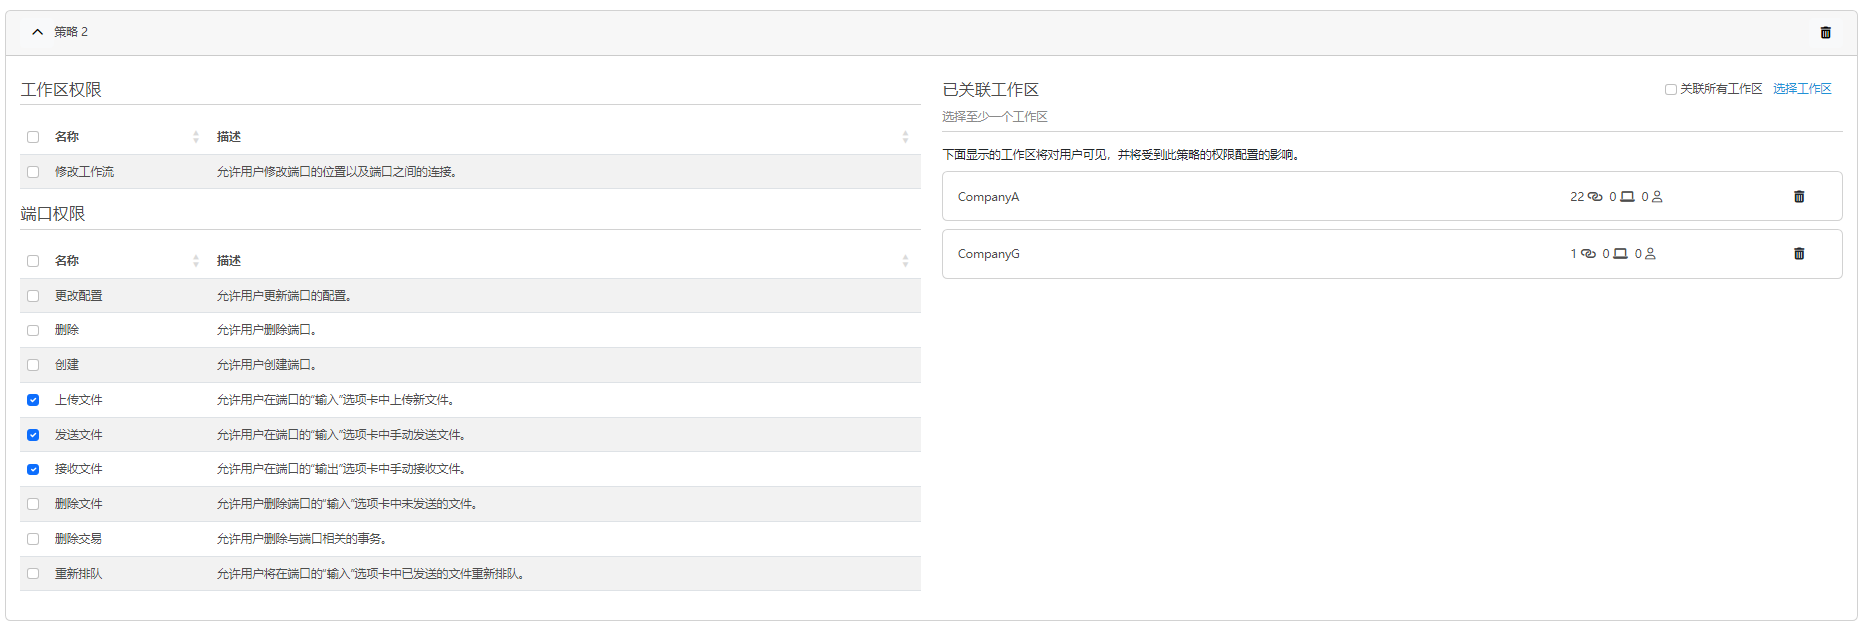The height and width of the screenshot is (630, 1867).
Task: Click the ports monitor icon in CompanyA row
Action: pos(1627,197)
